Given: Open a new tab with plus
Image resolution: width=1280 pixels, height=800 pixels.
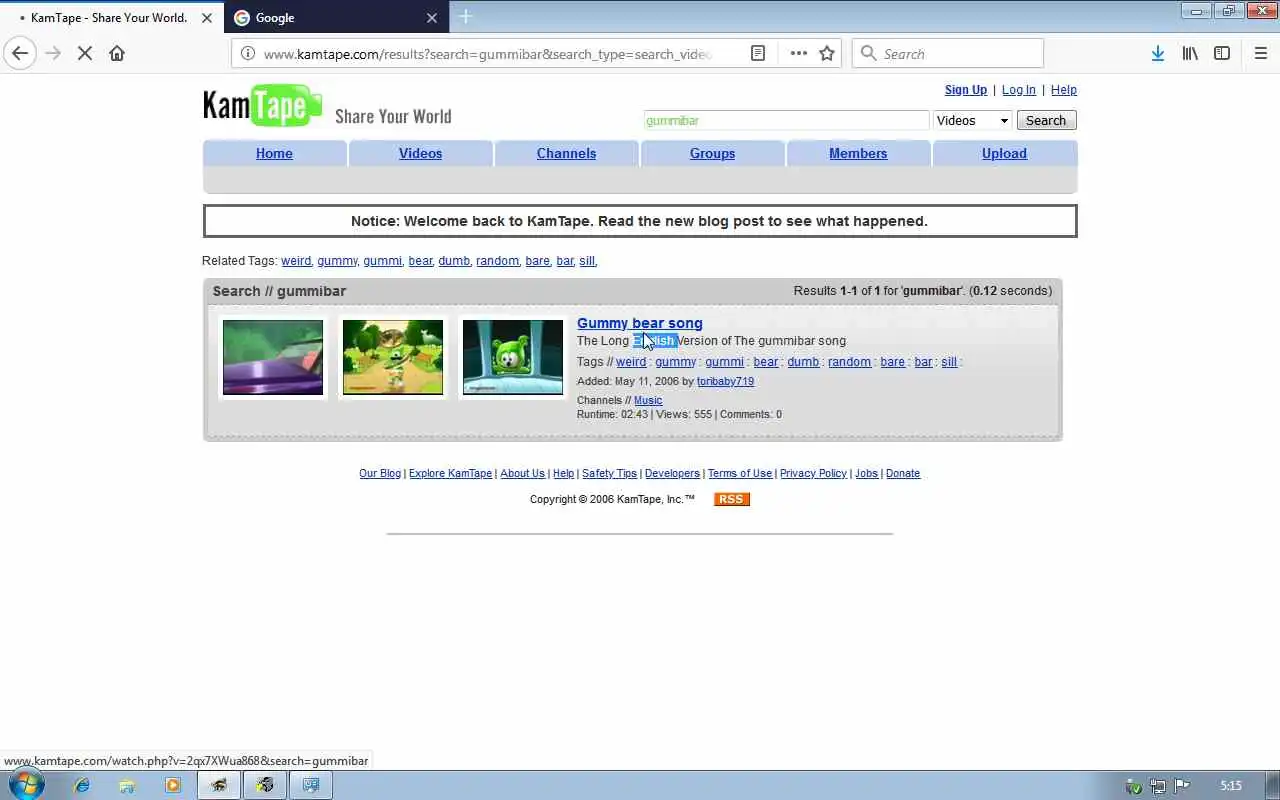Looking at the screenshot, I should click(x=466, y=17).
